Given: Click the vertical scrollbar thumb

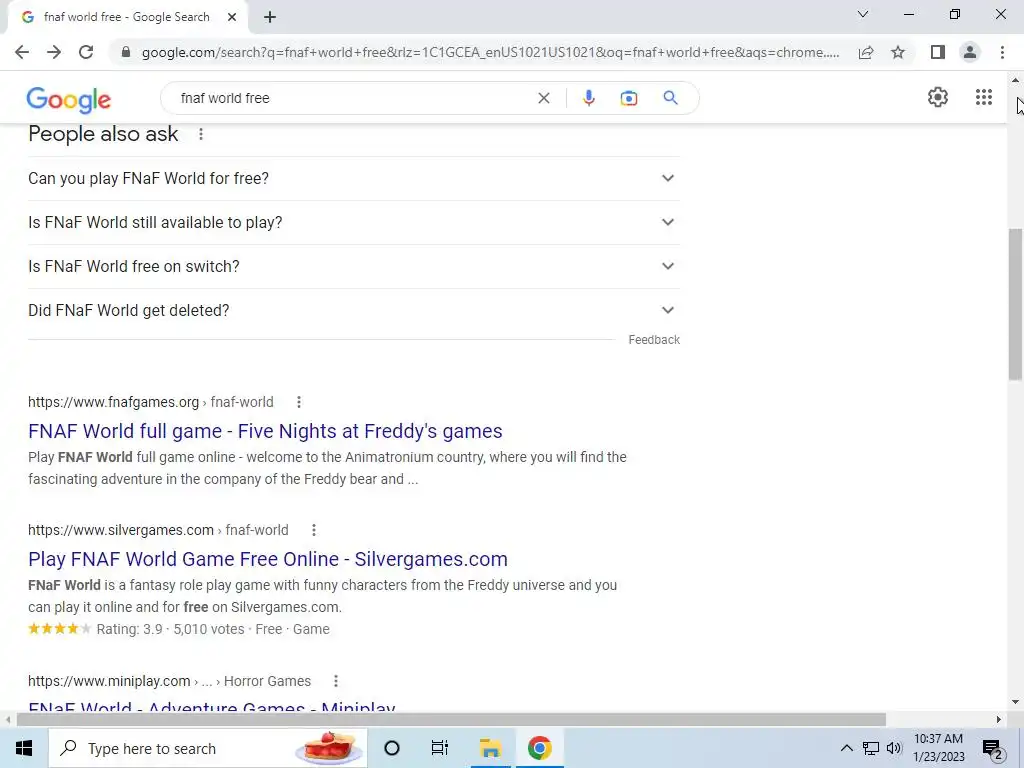Looking at the screenshot, I should [1015, 304].
